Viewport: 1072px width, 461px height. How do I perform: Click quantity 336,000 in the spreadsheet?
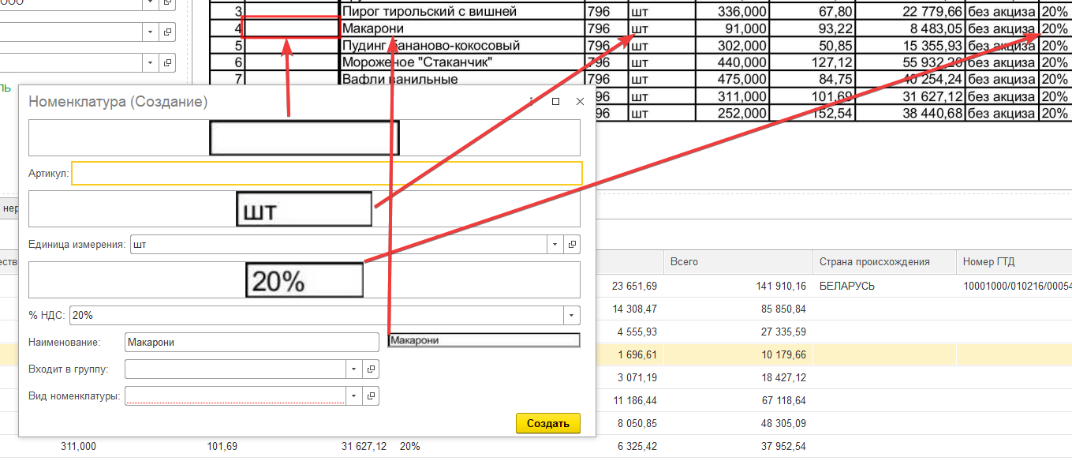pos(742,12)
